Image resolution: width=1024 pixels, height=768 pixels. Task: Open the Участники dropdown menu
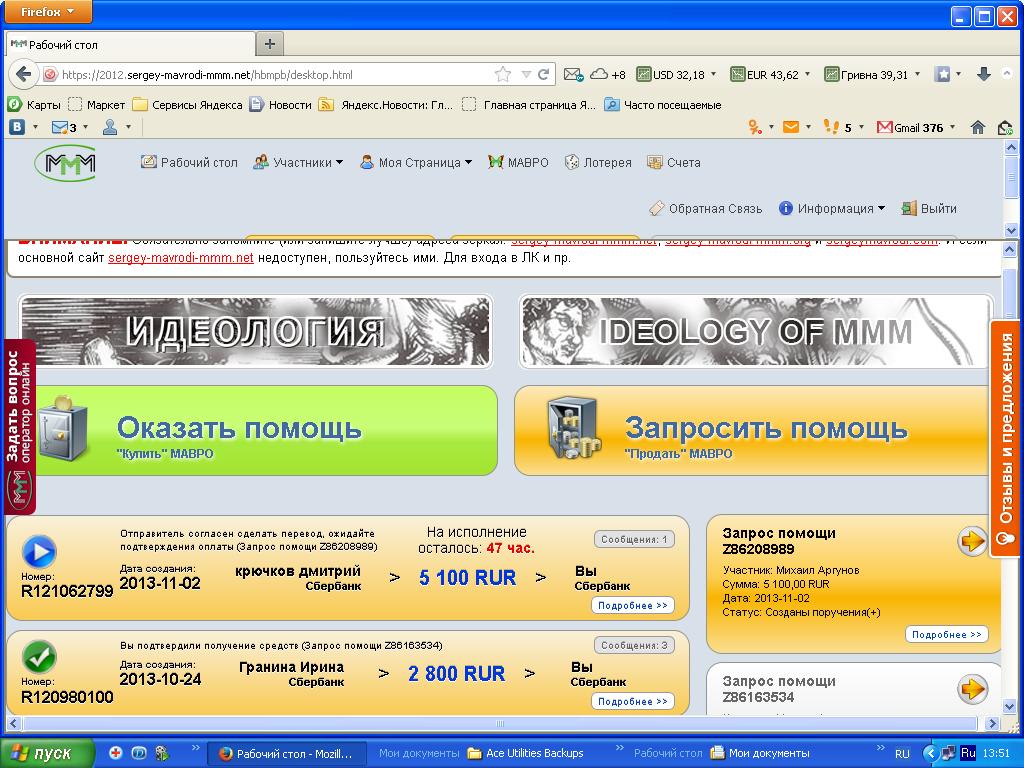click(x=298, y=163)
